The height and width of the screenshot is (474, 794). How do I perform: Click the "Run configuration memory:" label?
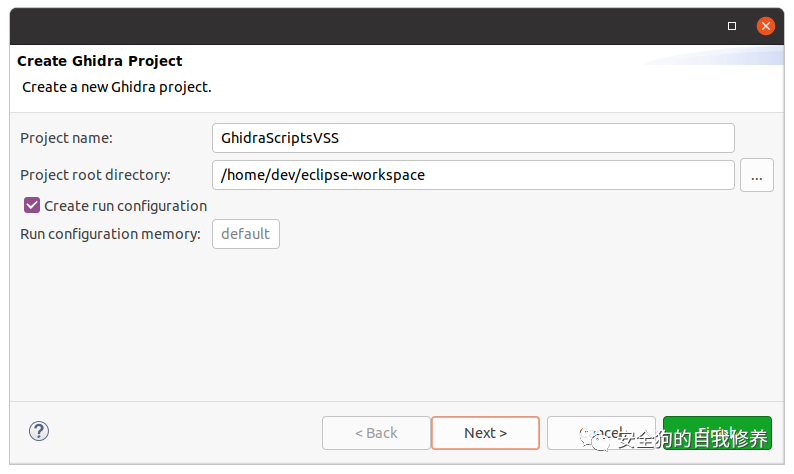coord(110,234)
